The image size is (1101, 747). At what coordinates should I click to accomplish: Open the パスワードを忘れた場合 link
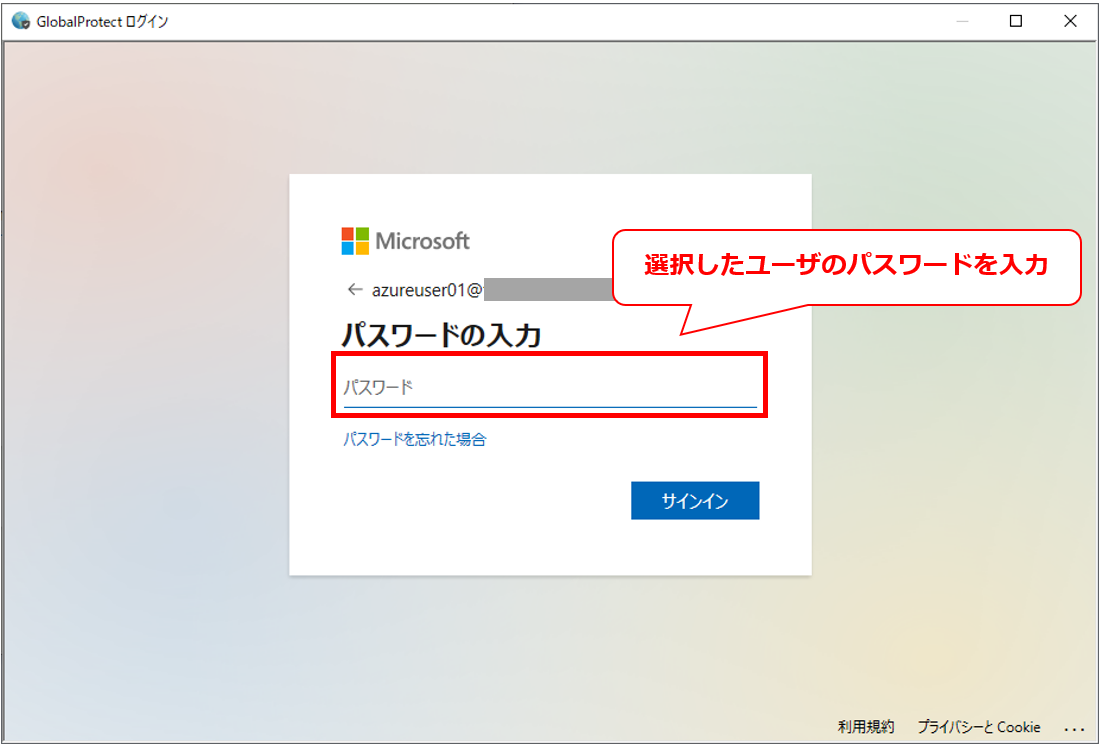[414, 439]
